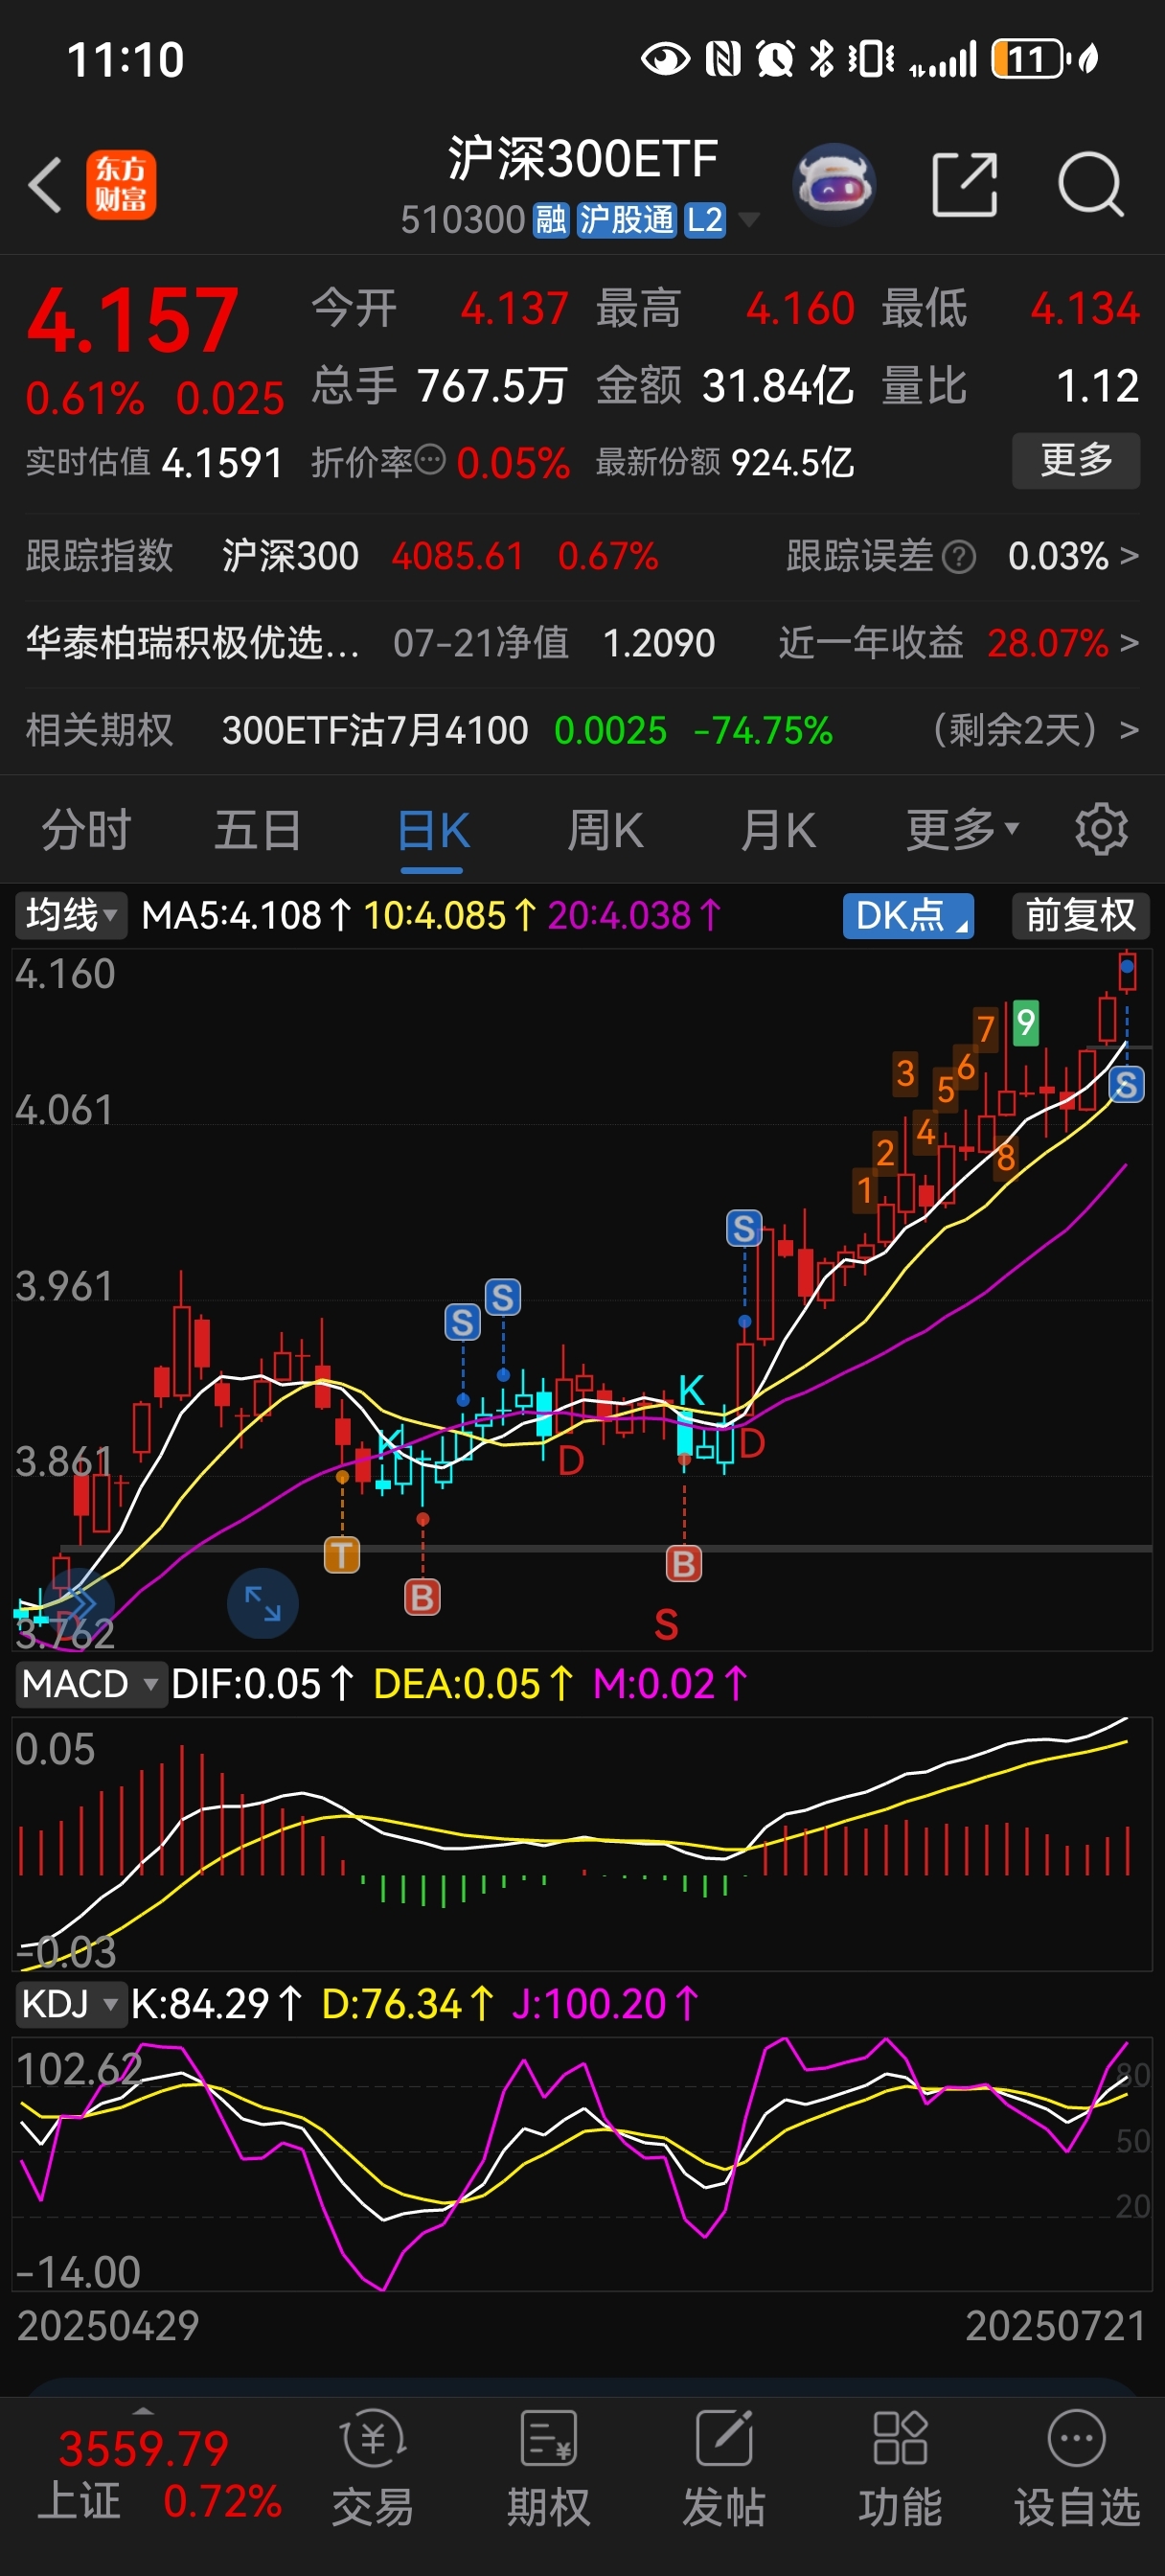Image resolution: width=1165 pixels, height=2576 pixels.
Task: Open 沪深300 tracked index link
Action: tap(290, 556)
